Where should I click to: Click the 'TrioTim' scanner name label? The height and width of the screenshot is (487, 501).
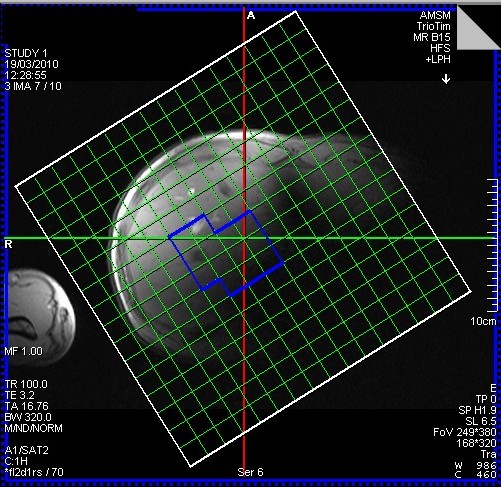[433, 26]
